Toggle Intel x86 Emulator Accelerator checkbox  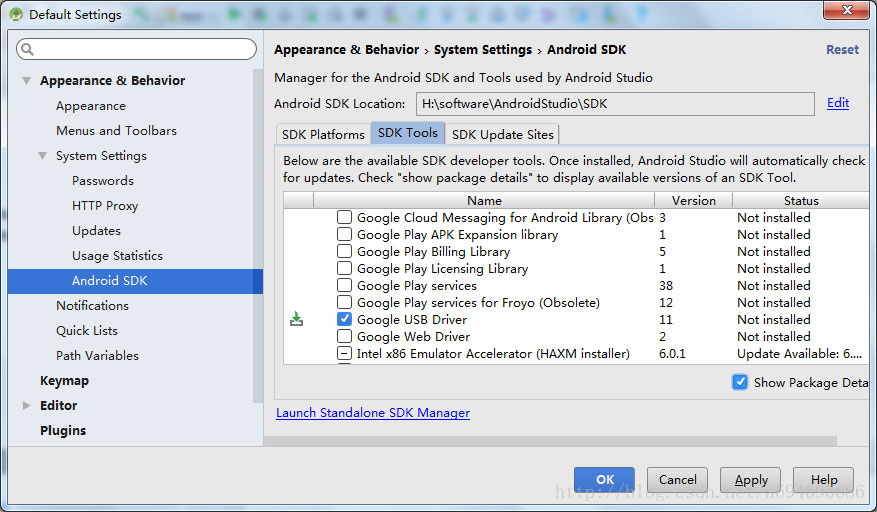click(344, 354)
